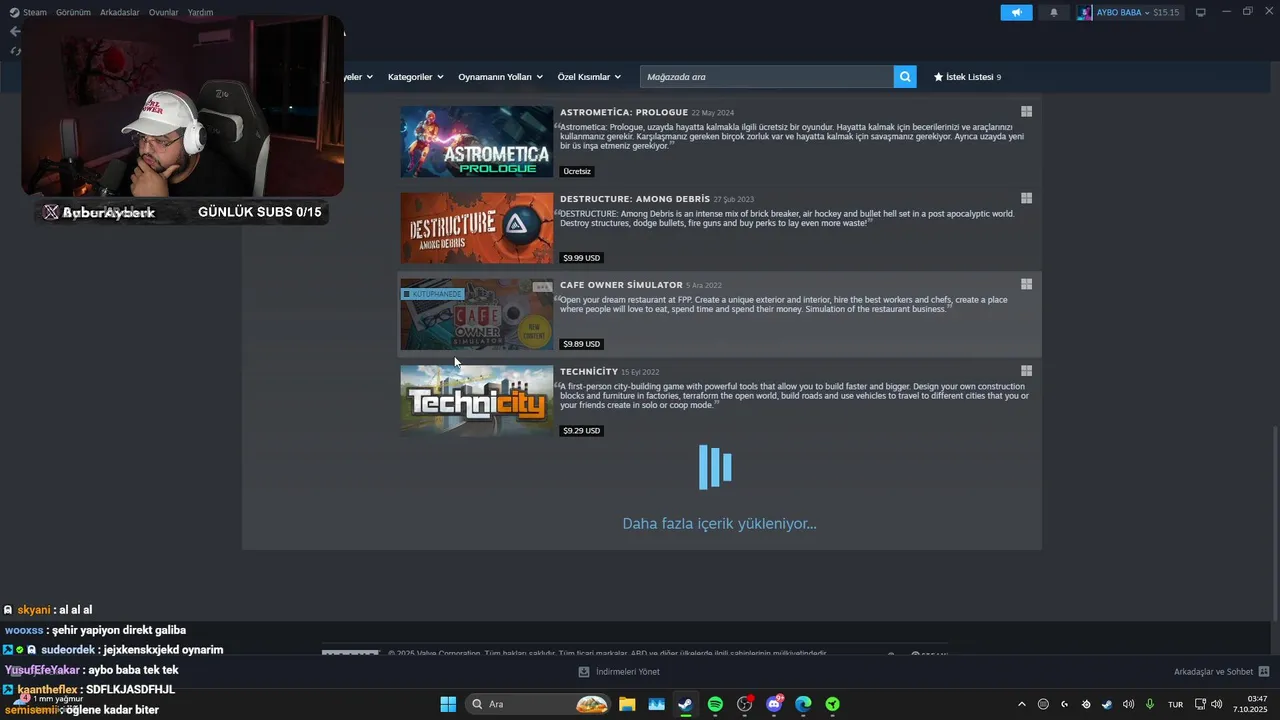This screenshot has width=1280, height=720.
Task: Expand the Kategoriler dropdown
Action: pyautogui.click(x=415, y=77)
